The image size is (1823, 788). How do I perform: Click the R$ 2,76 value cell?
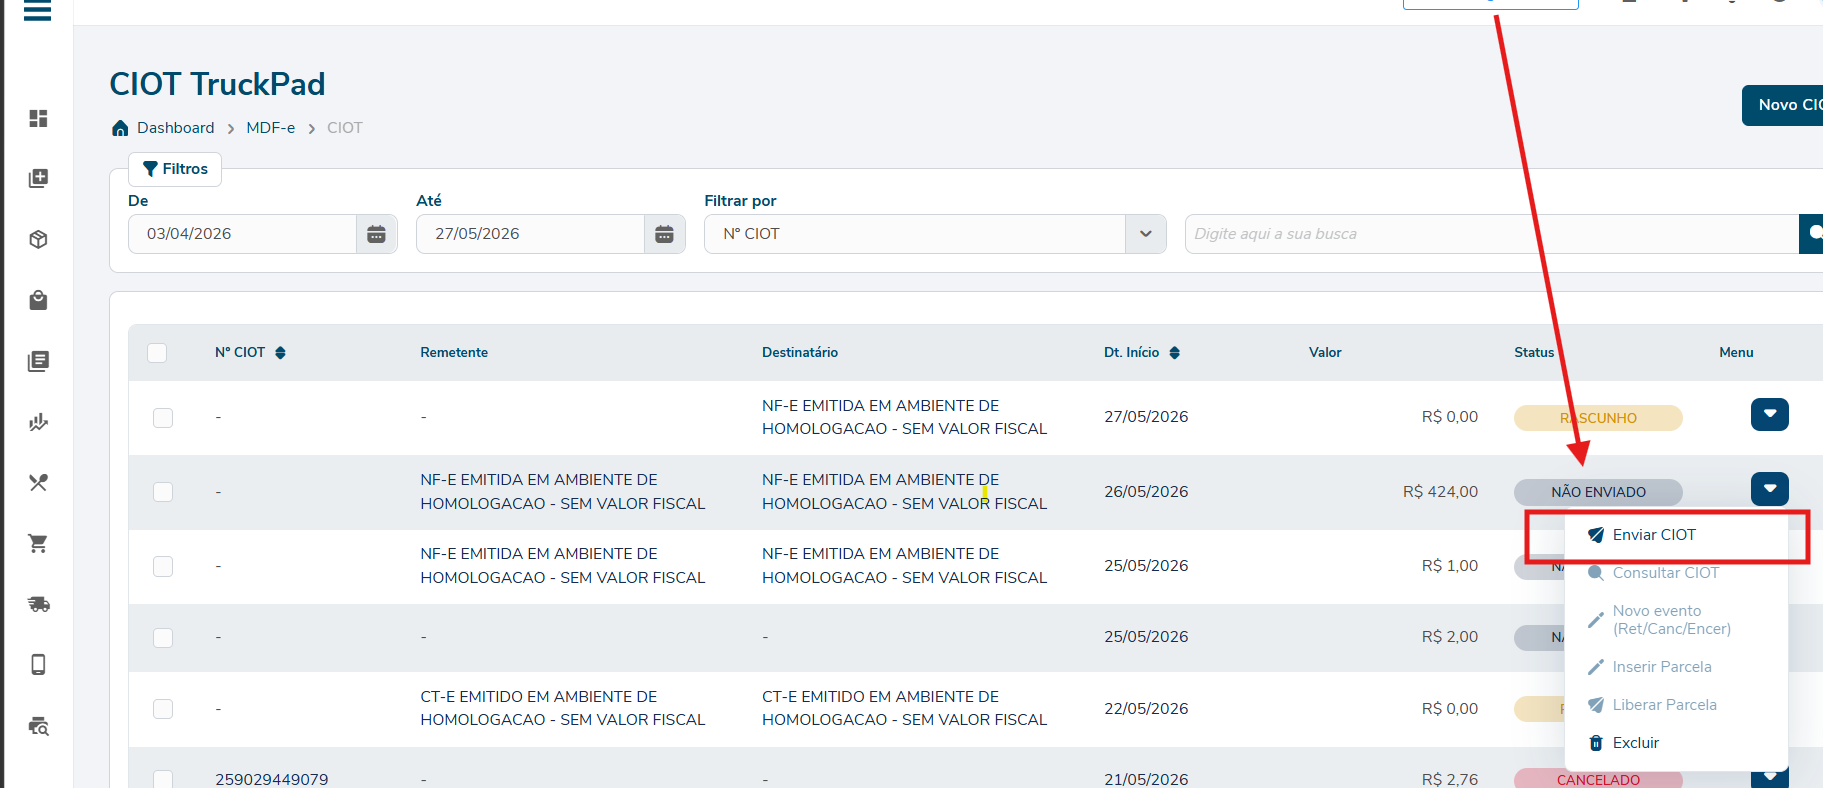[x=1449, y=780]
